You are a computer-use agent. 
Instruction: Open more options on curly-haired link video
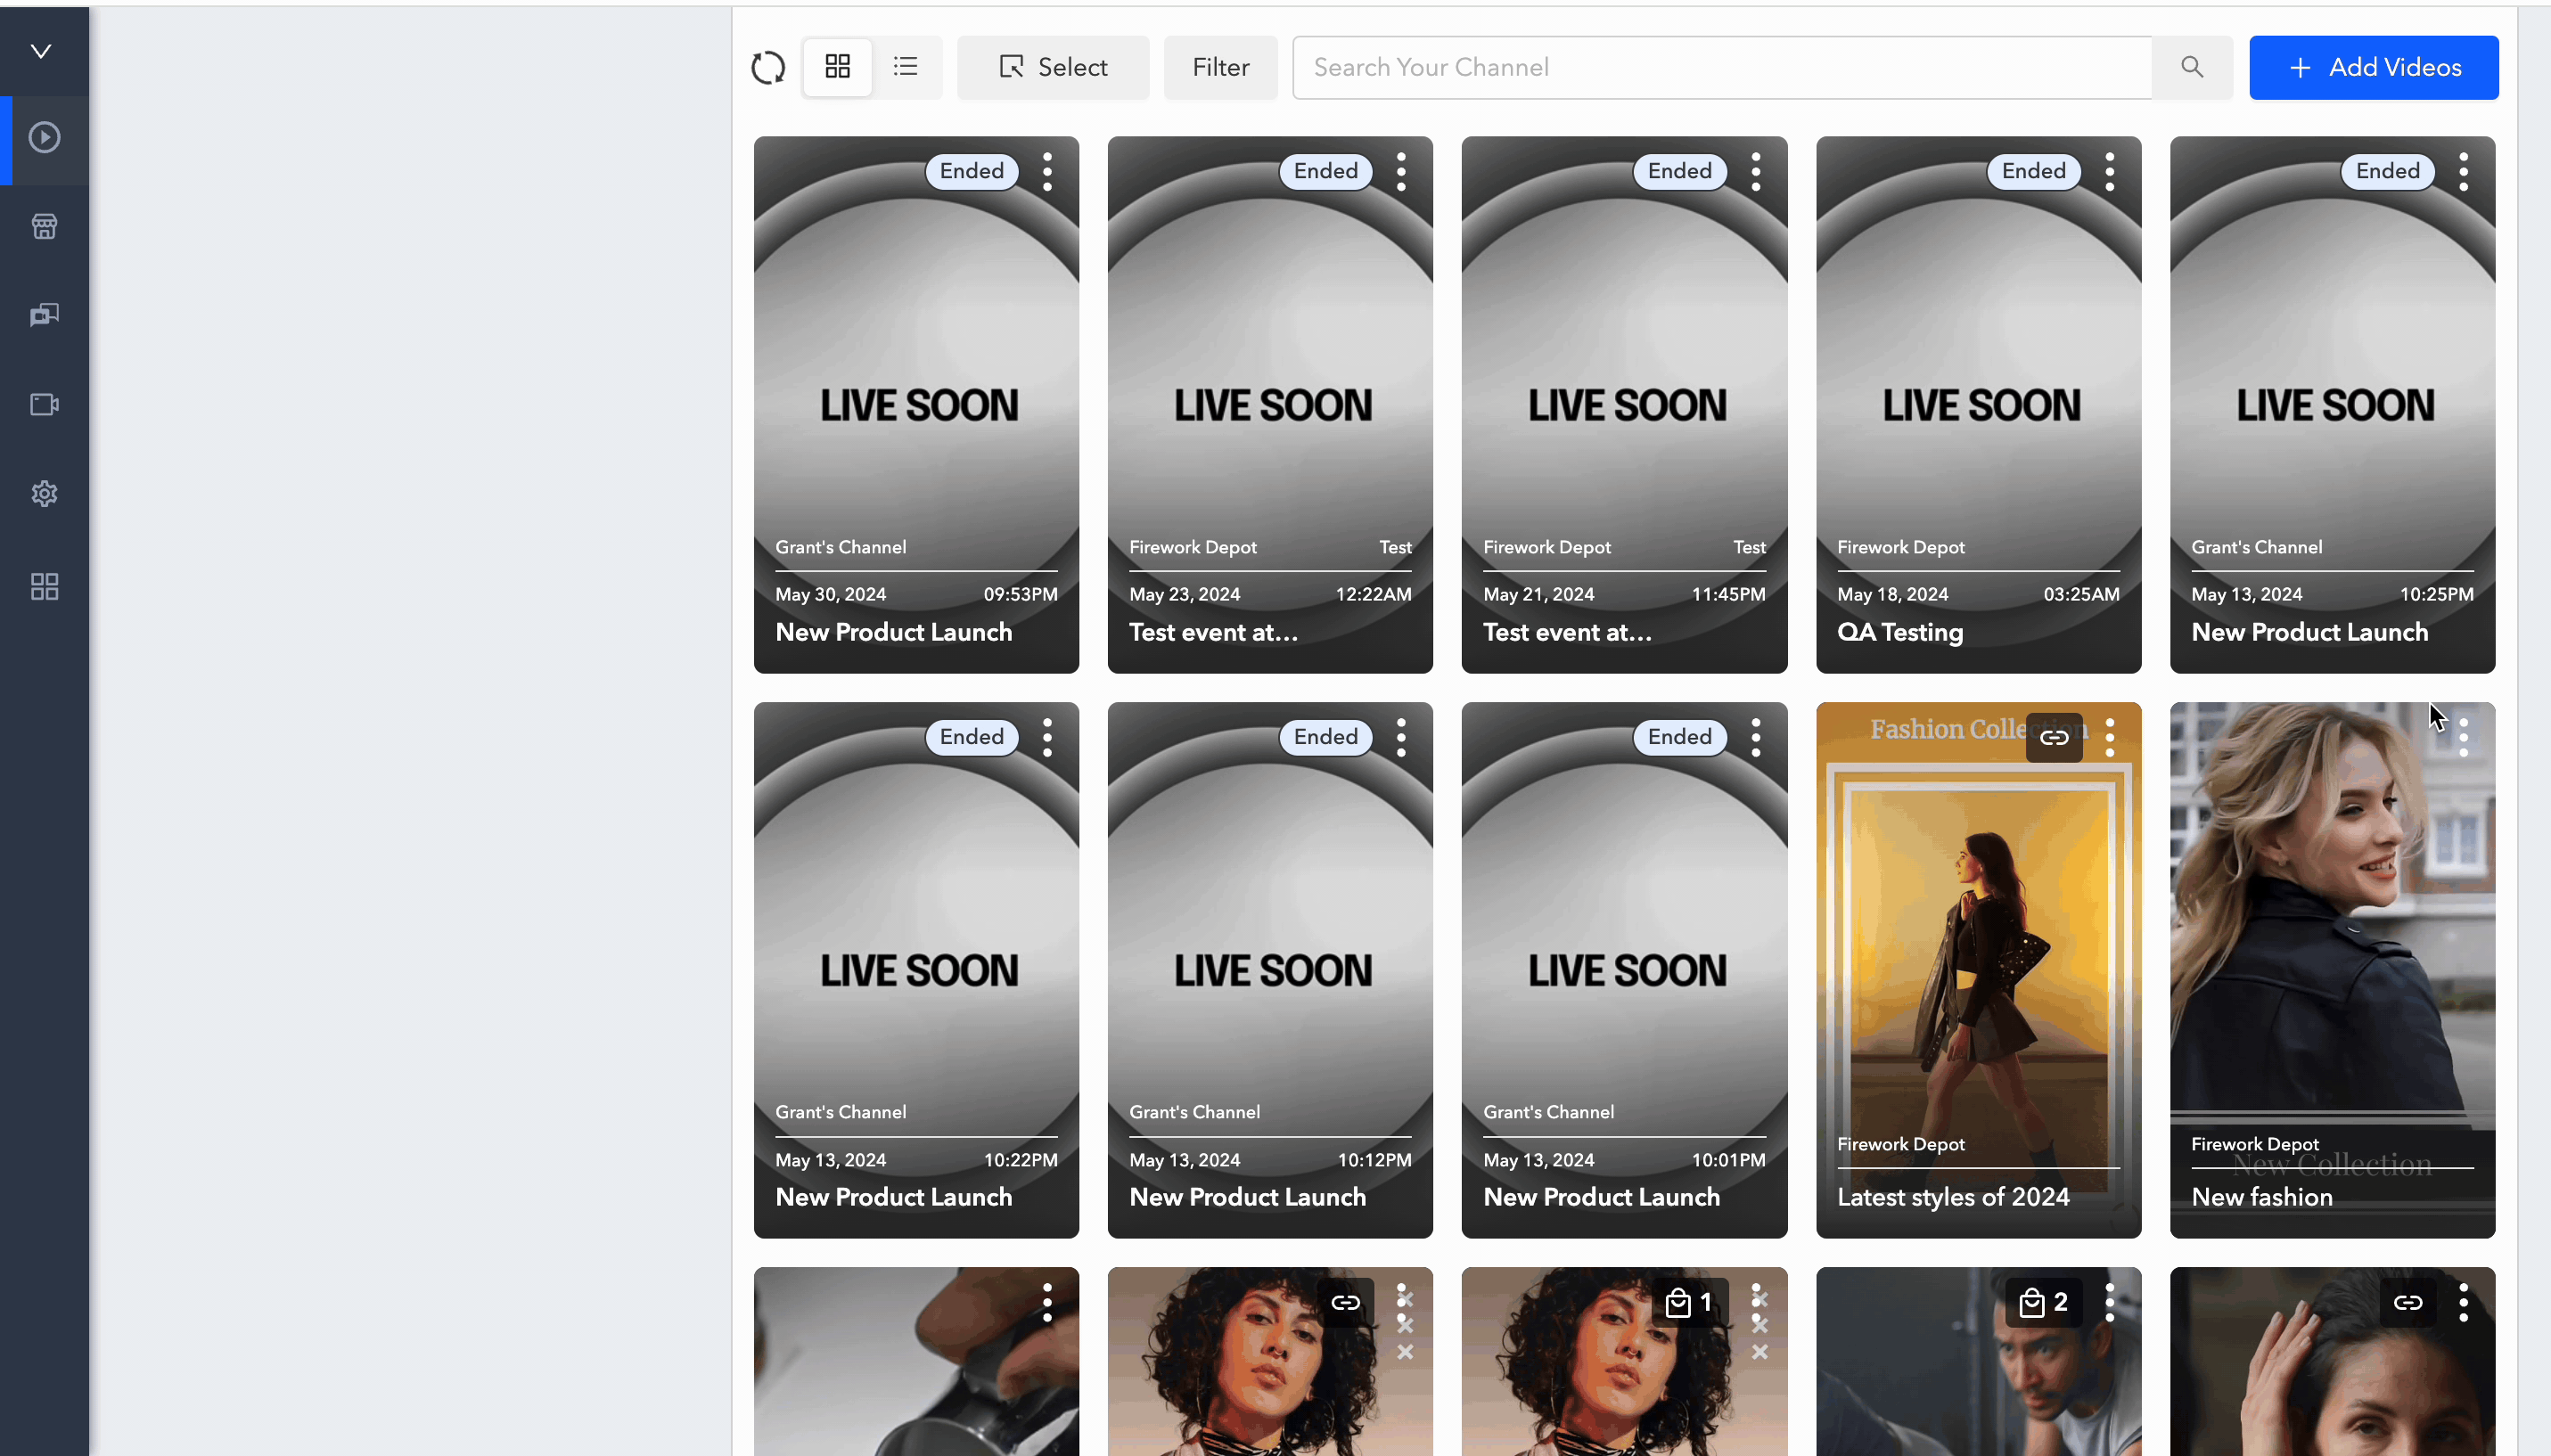1401,1303
